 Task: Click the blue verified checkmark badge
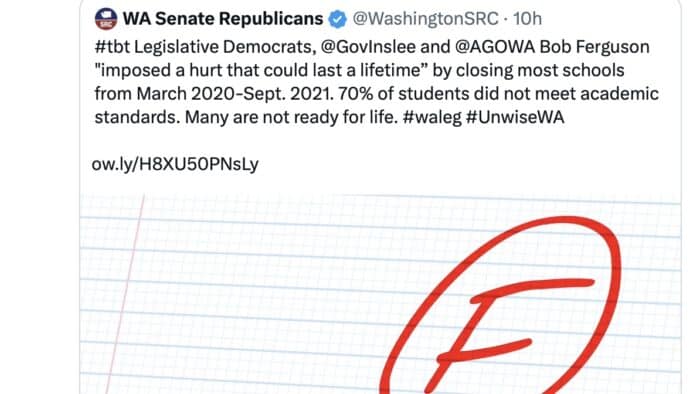[338, 19]
